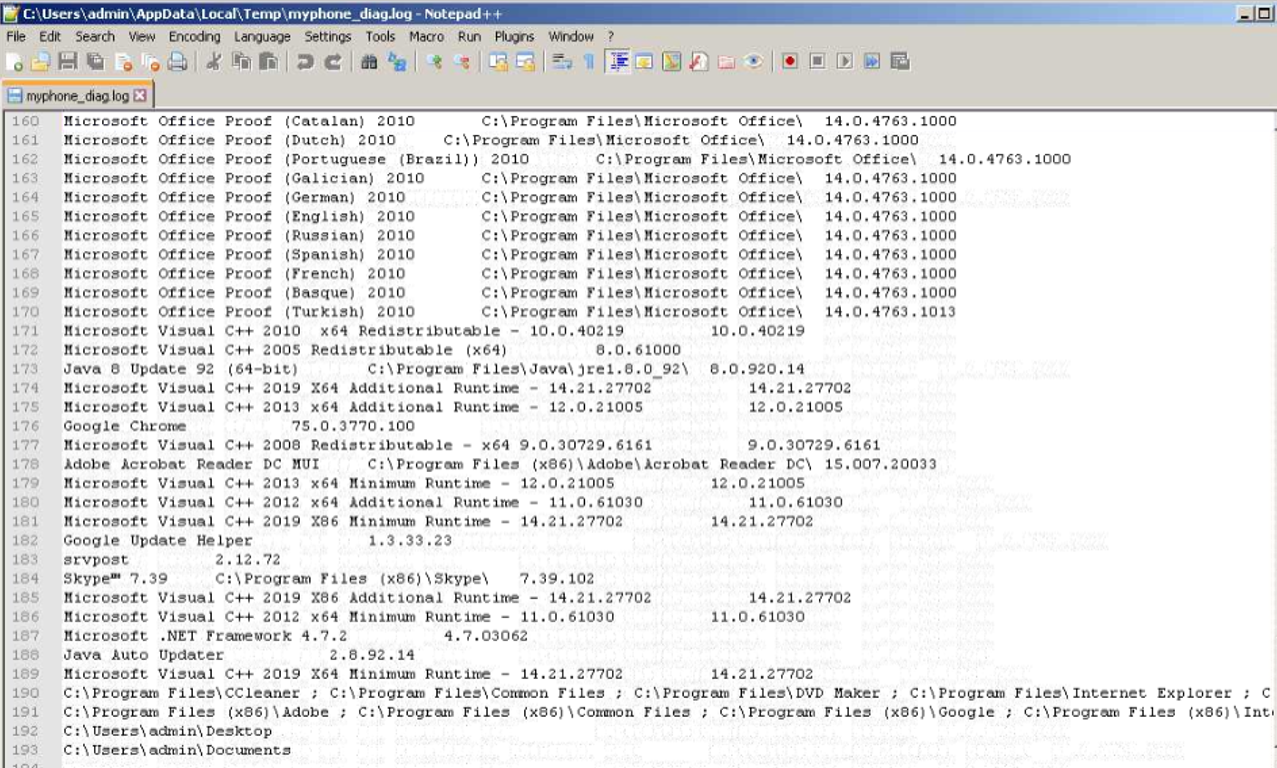Click 'Google Update Helper' text
Screen dimensions: 1277x768
click(157, 540)
